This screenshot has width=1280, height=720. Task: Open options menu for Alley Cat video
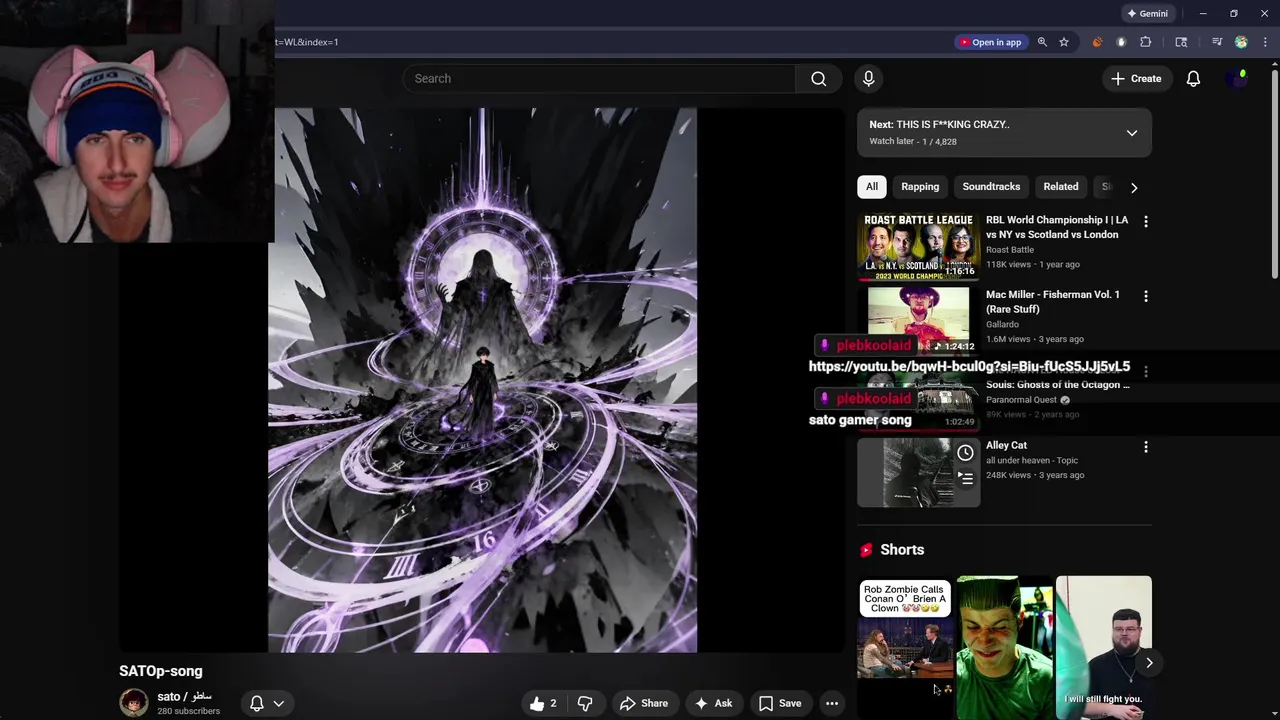(1146, 448)
